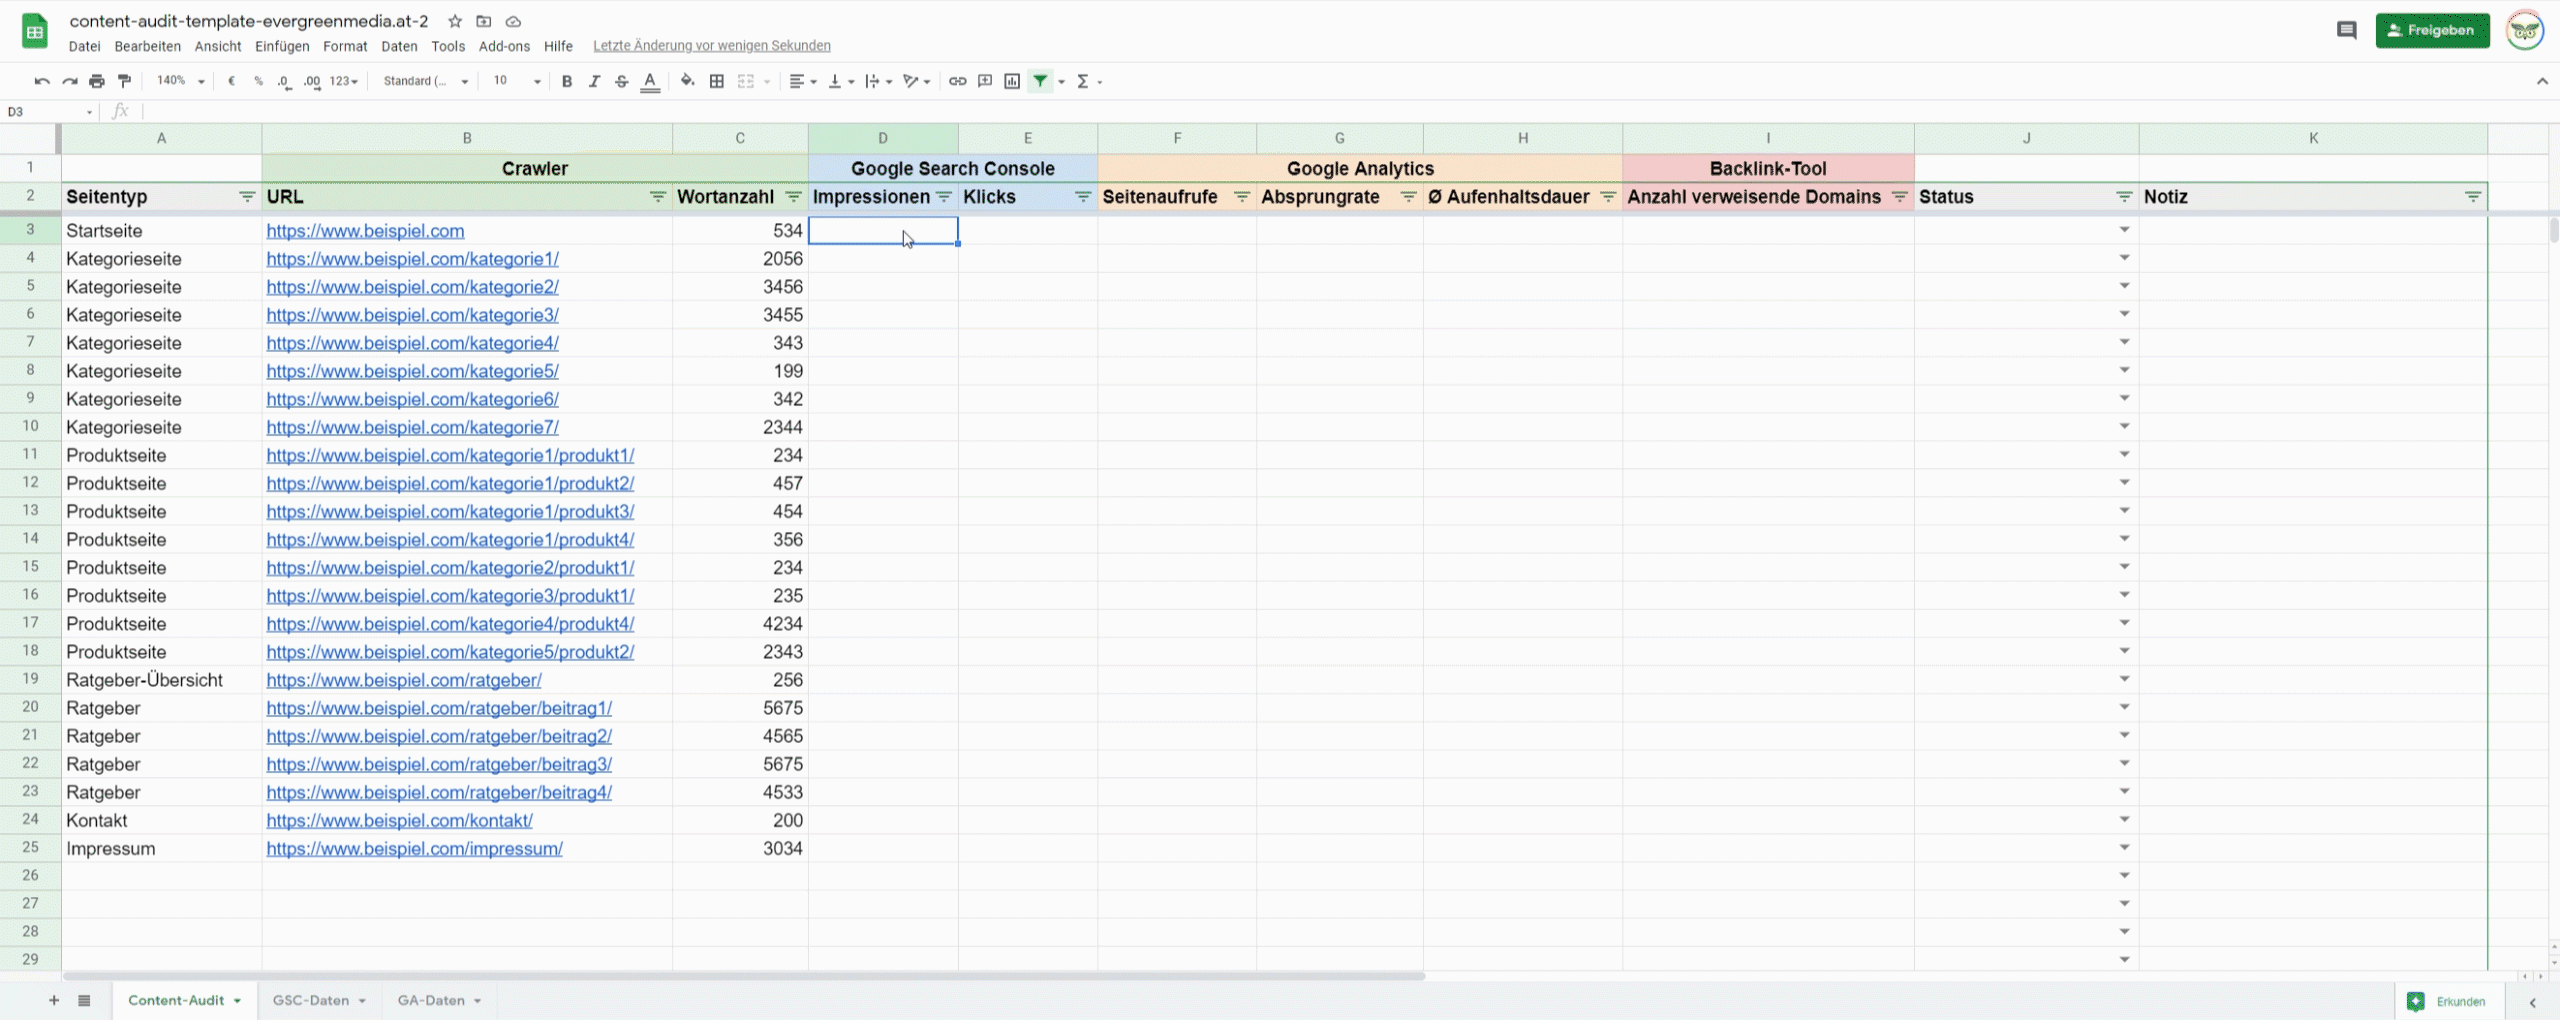Open the Add-ons menu

coord(504,46)
